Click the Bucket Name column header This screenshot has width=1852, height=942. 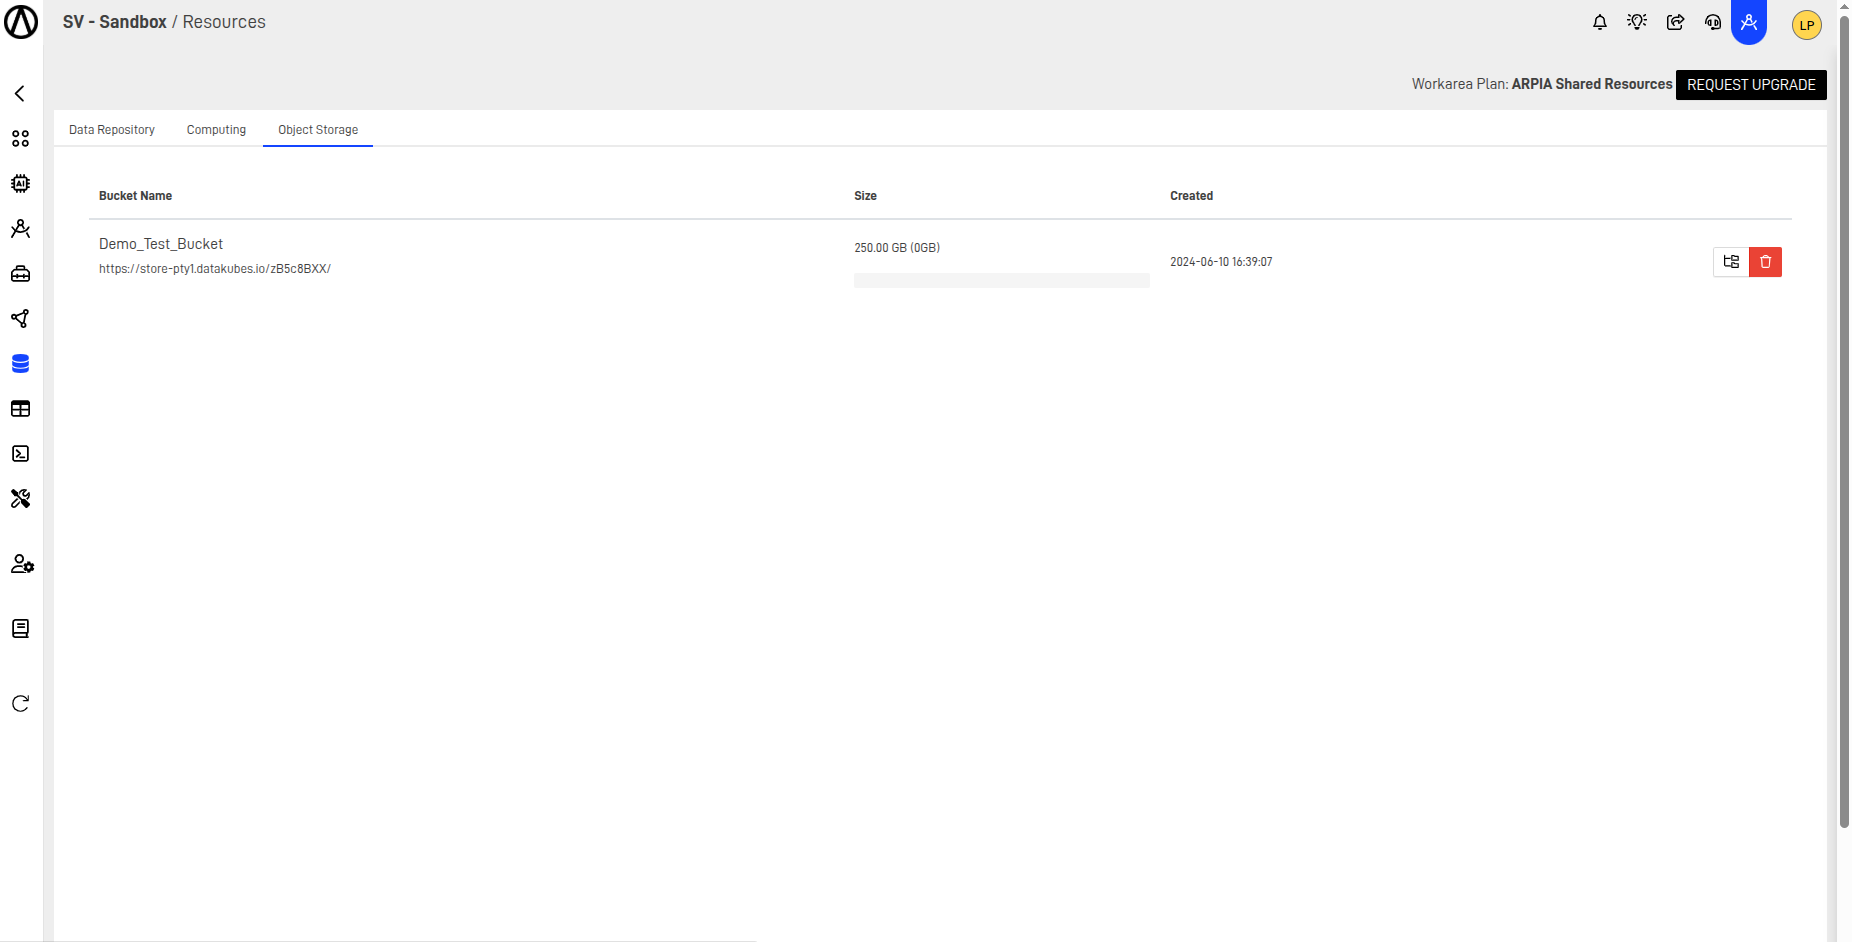[x=135, y=196]
